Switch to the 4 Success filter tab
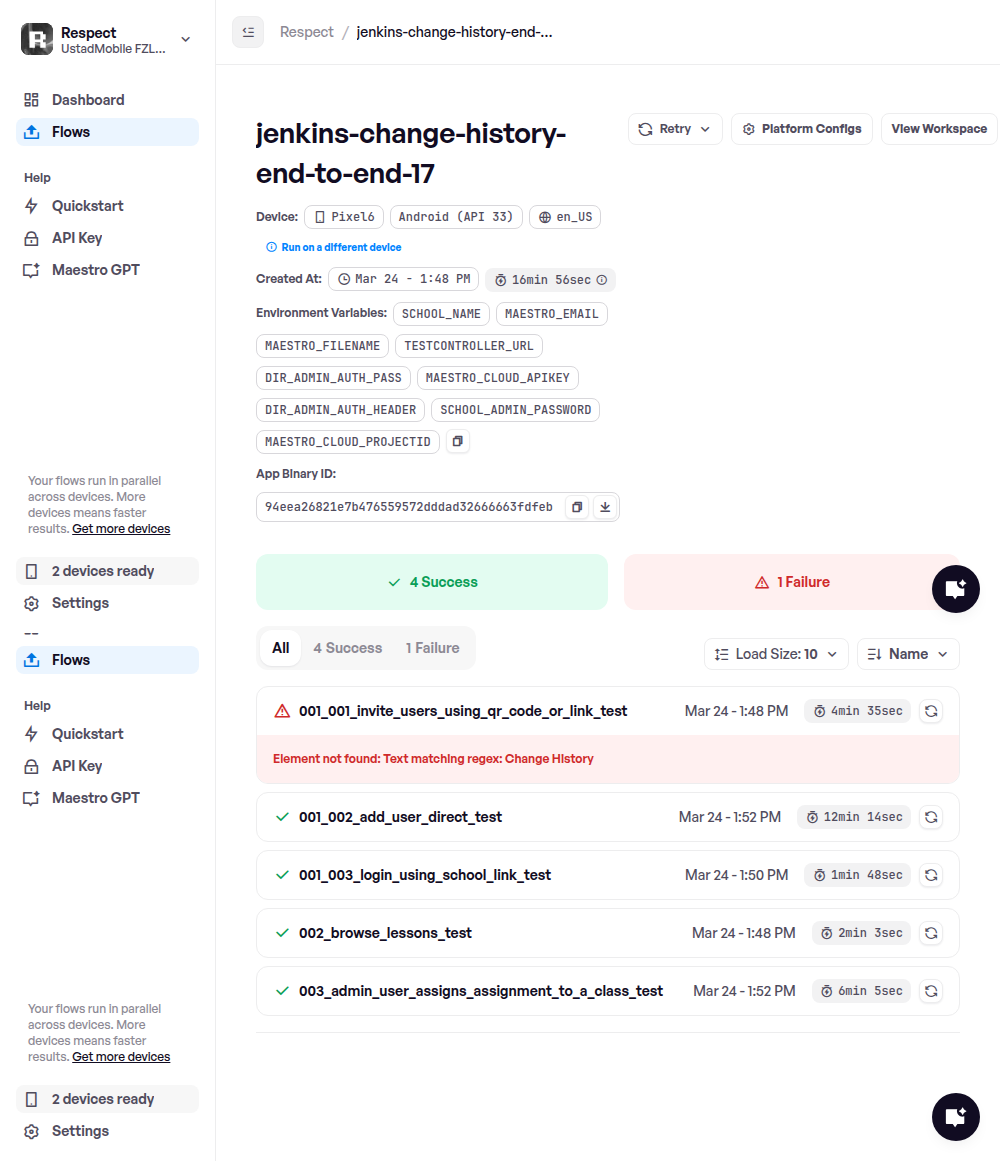This screenshot has width=1000, height=1161. click(x=347, y=648)
